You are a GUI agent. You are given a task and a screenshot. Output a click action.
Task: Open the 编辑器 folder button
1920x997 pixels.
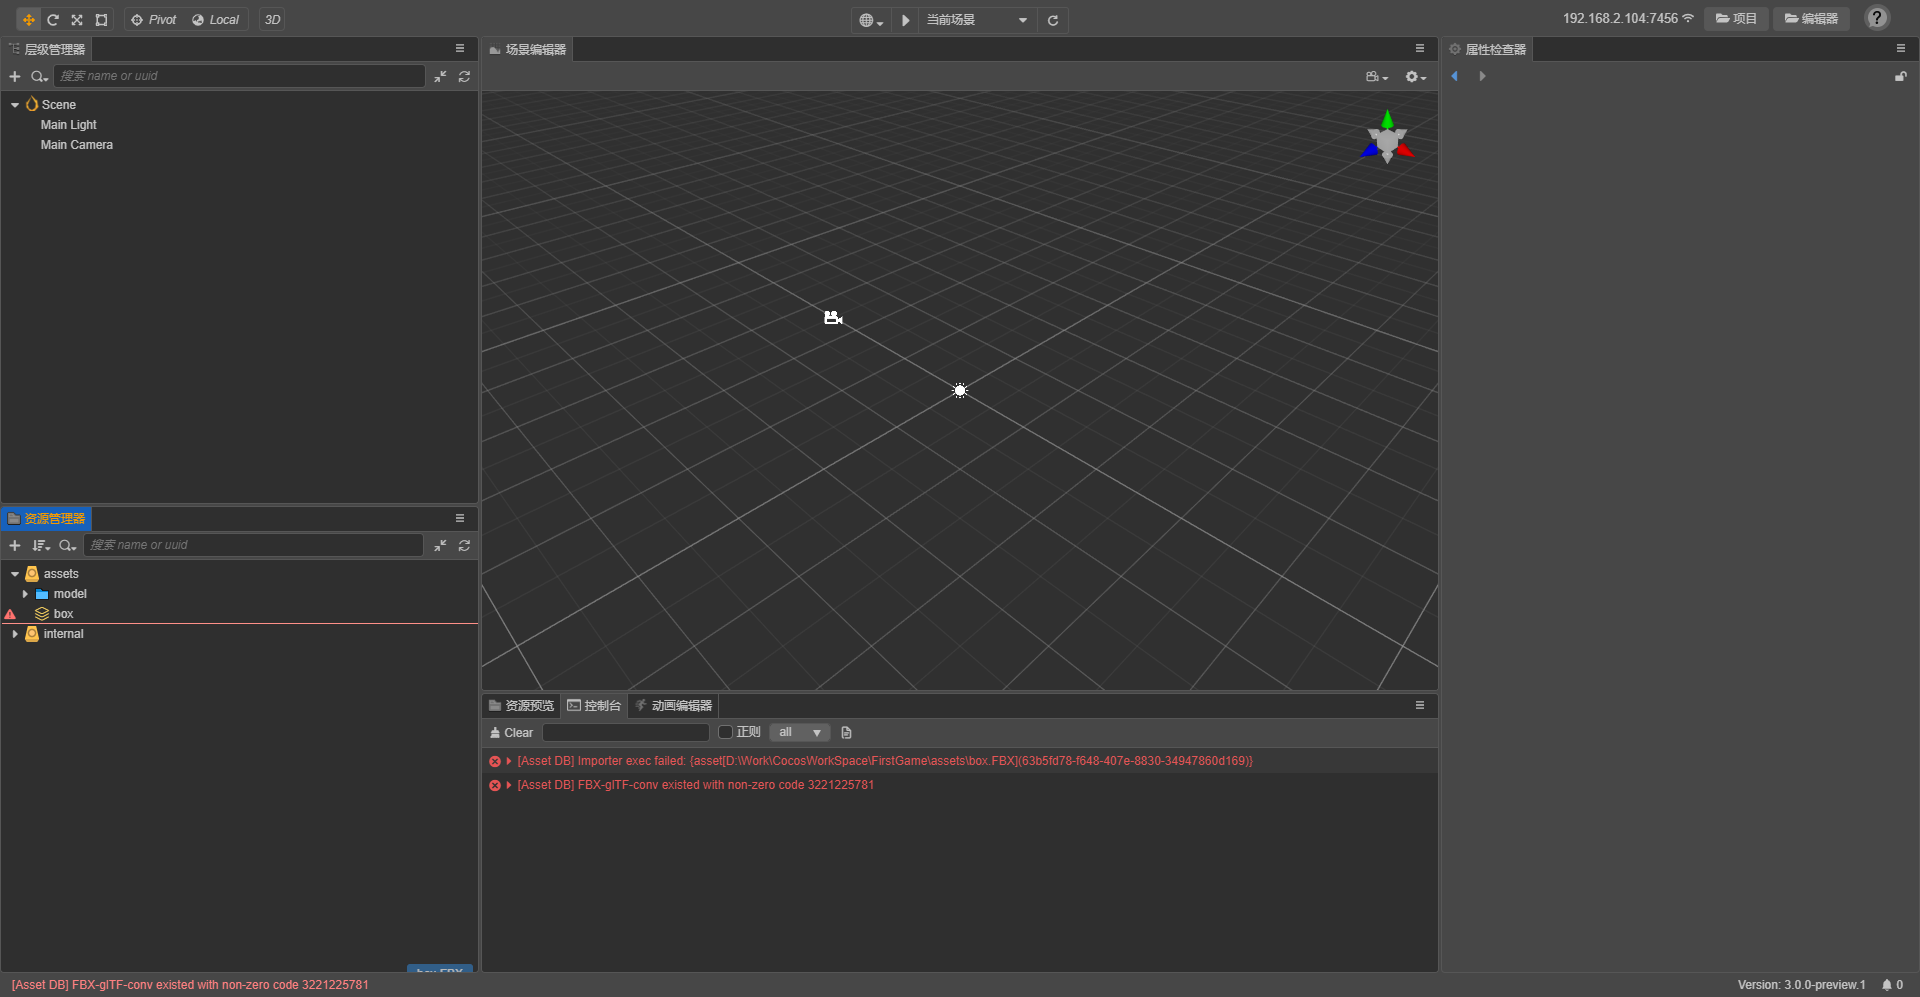click(x=1811, y=19)
